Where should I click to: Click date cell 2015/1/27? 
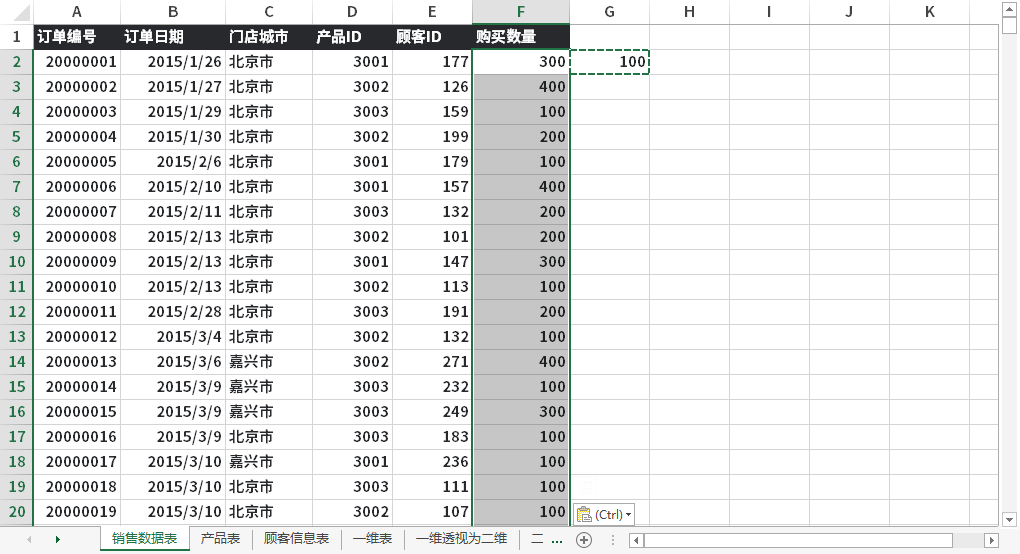(x=173, y=86)
